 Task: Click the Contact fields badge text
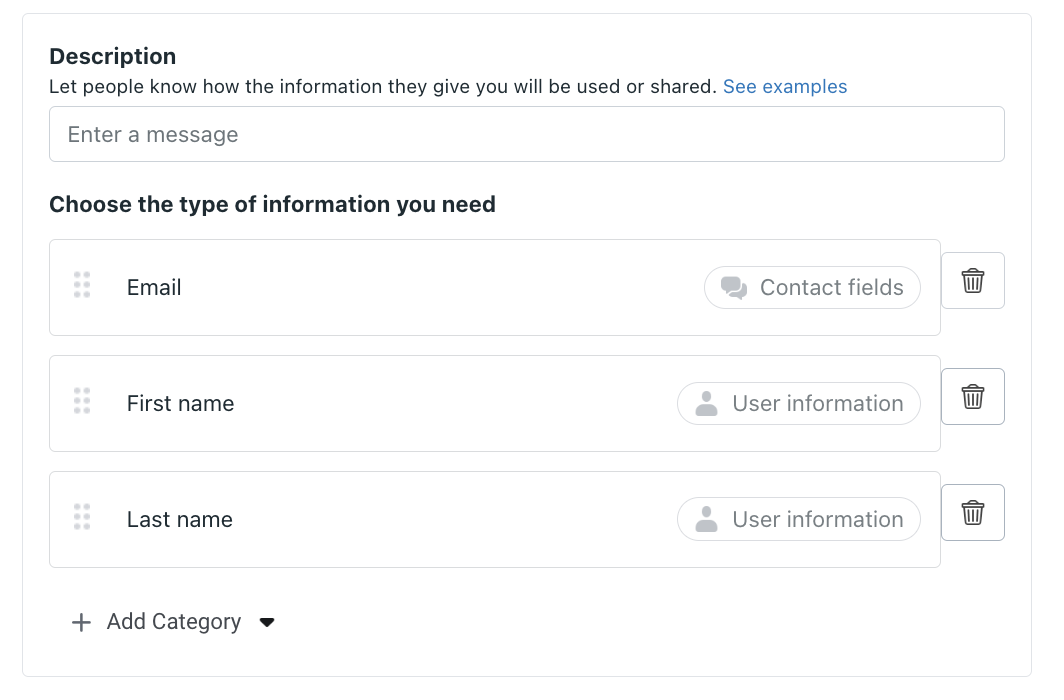[x=831, y=288]
